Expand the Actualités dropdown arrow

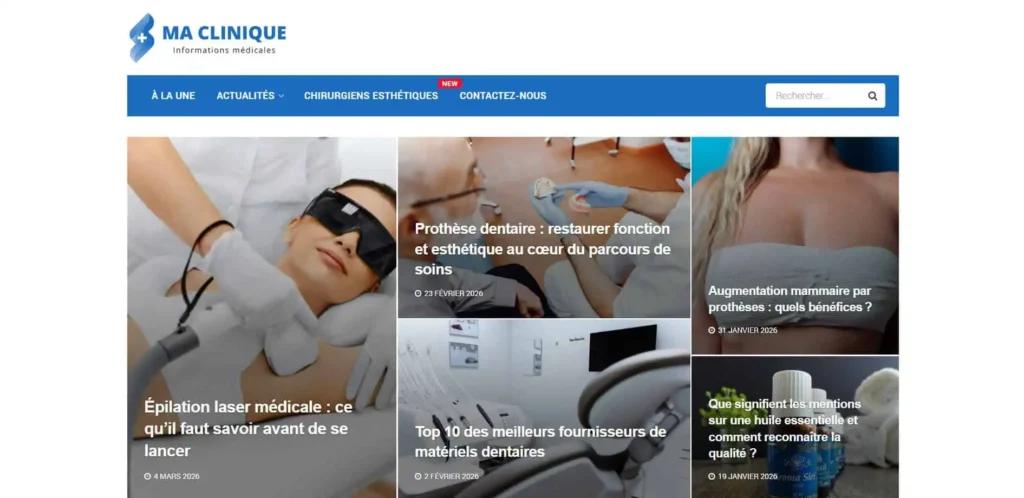281,96
